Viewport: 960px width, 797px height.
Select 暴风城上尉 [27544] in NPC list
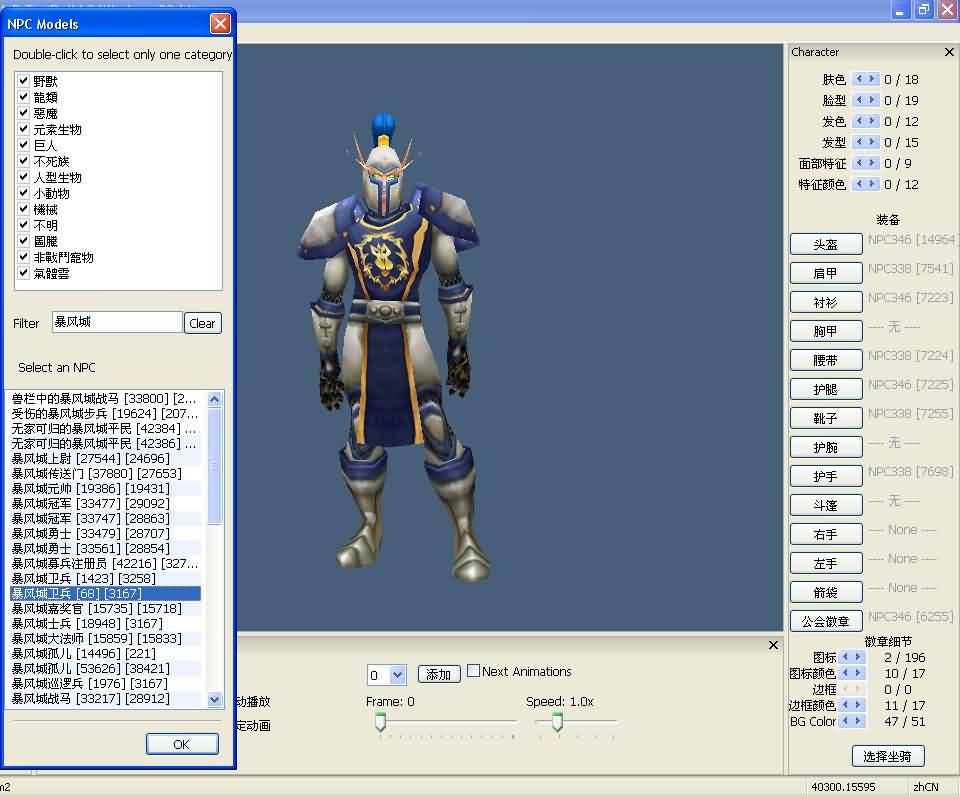[105, 458]
